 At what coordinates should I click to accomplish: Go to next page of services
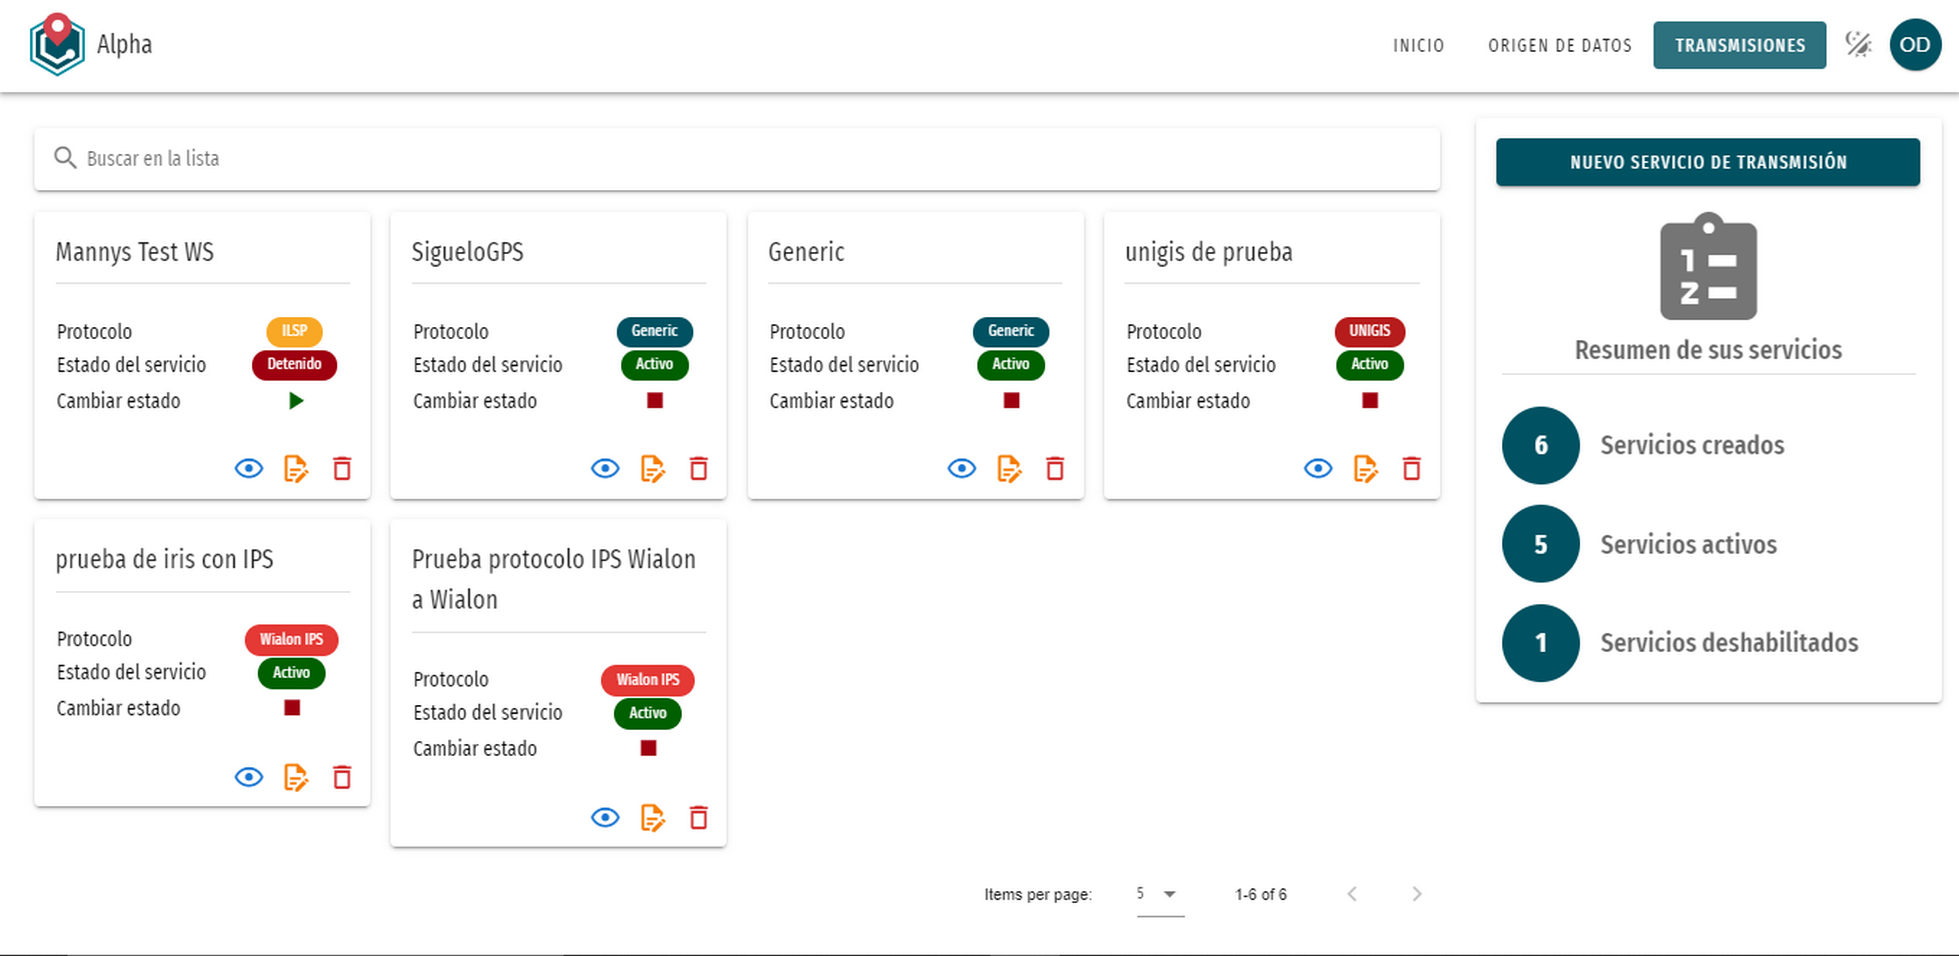[1416, 894]
